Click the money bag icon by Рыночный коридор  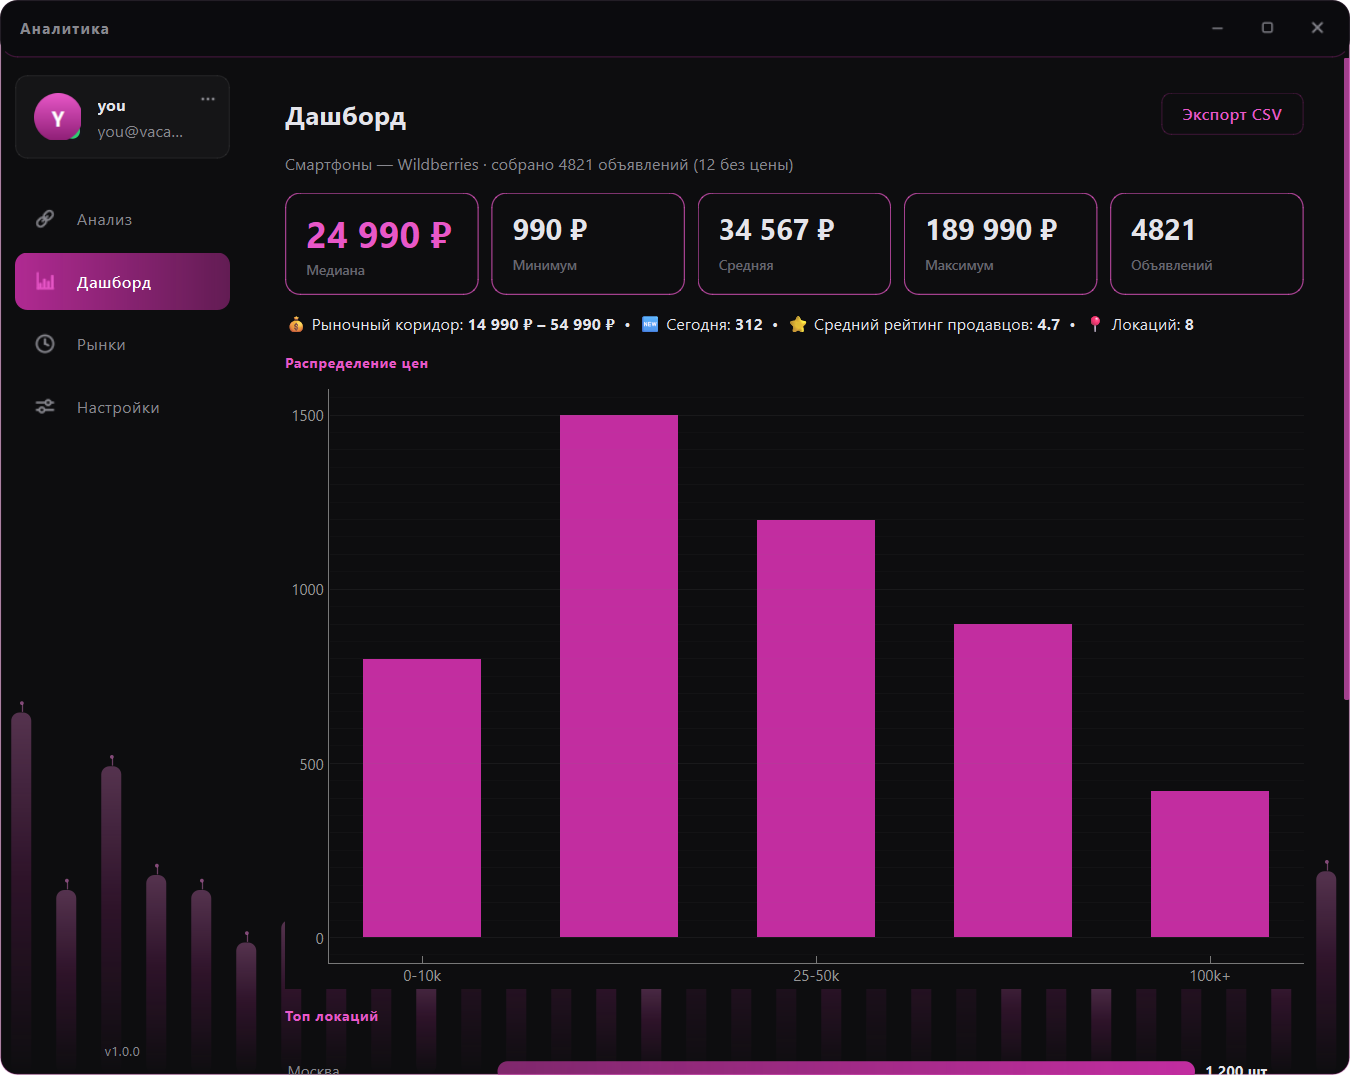[296, 324]
